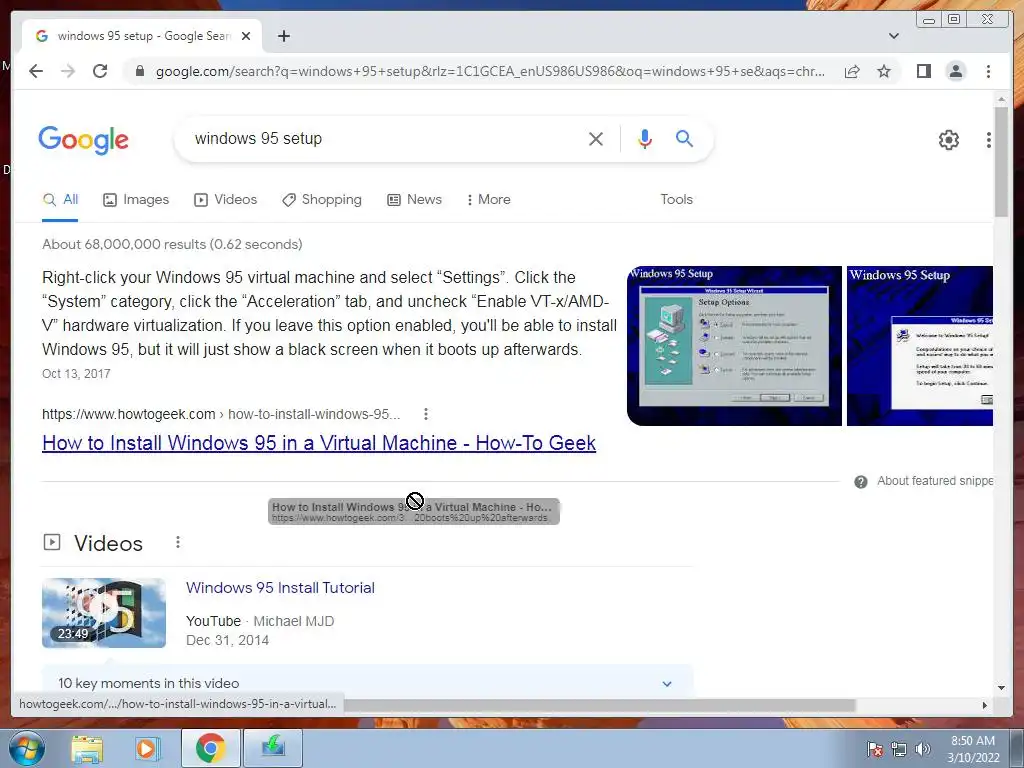
Task: Open Windows 95 Install Tutorial video link
Action: [280, 588]
